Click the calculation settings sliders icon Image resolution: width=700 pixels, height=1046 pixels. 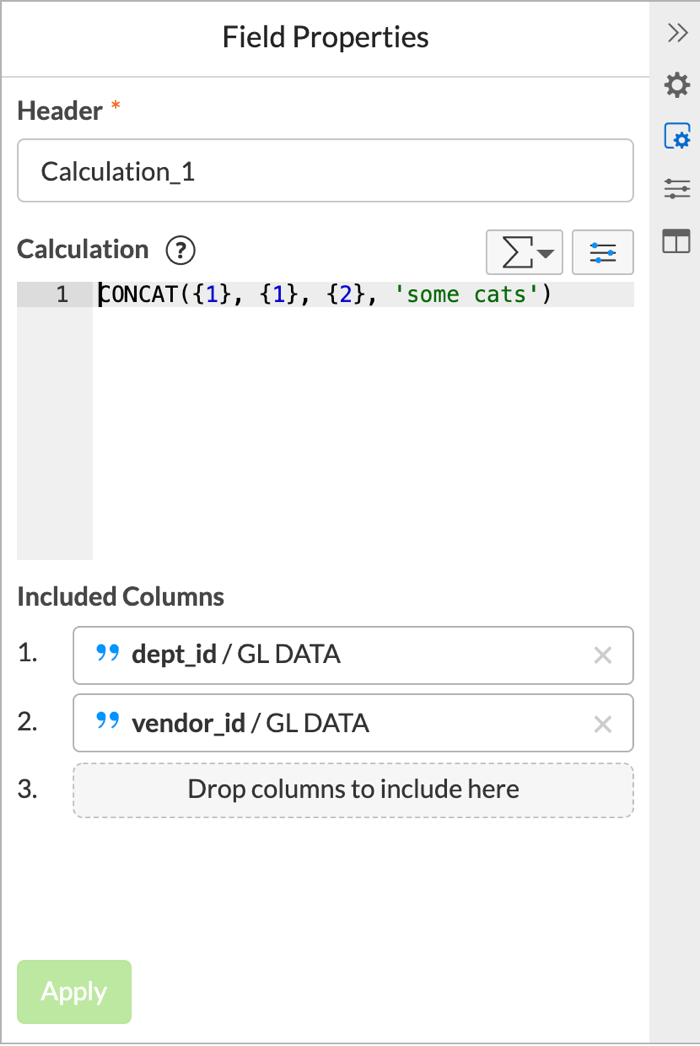[x=603, y=252]
